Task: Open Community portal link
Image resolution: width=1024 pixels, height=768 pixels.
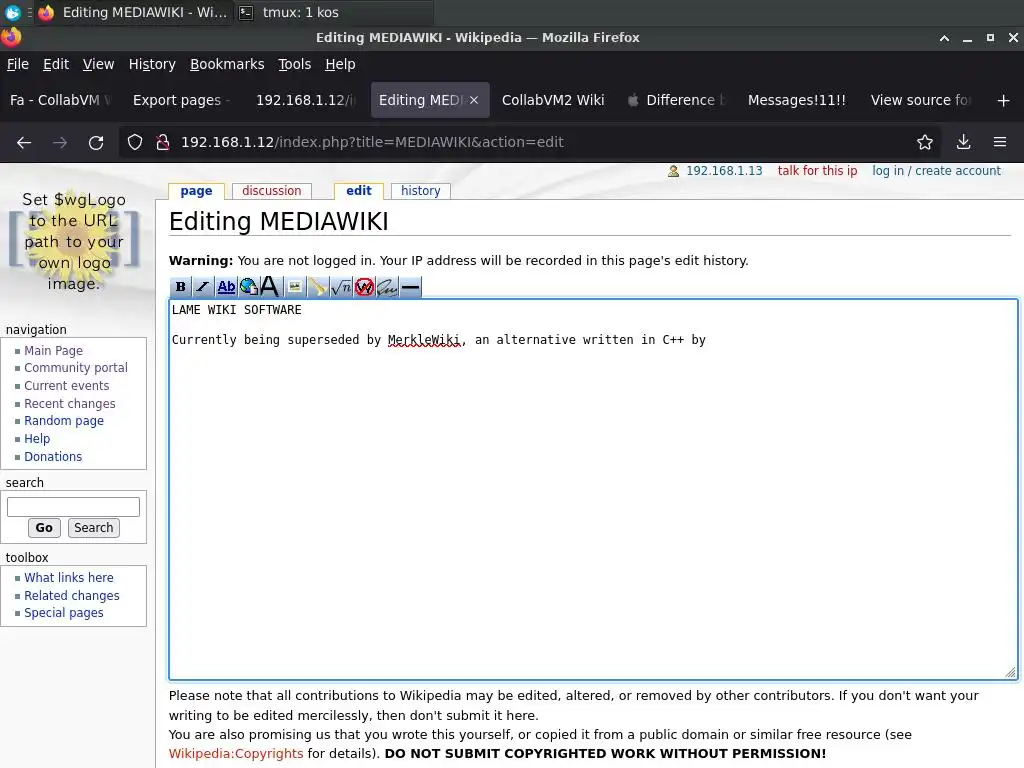Action: click(x=76, y=368)
